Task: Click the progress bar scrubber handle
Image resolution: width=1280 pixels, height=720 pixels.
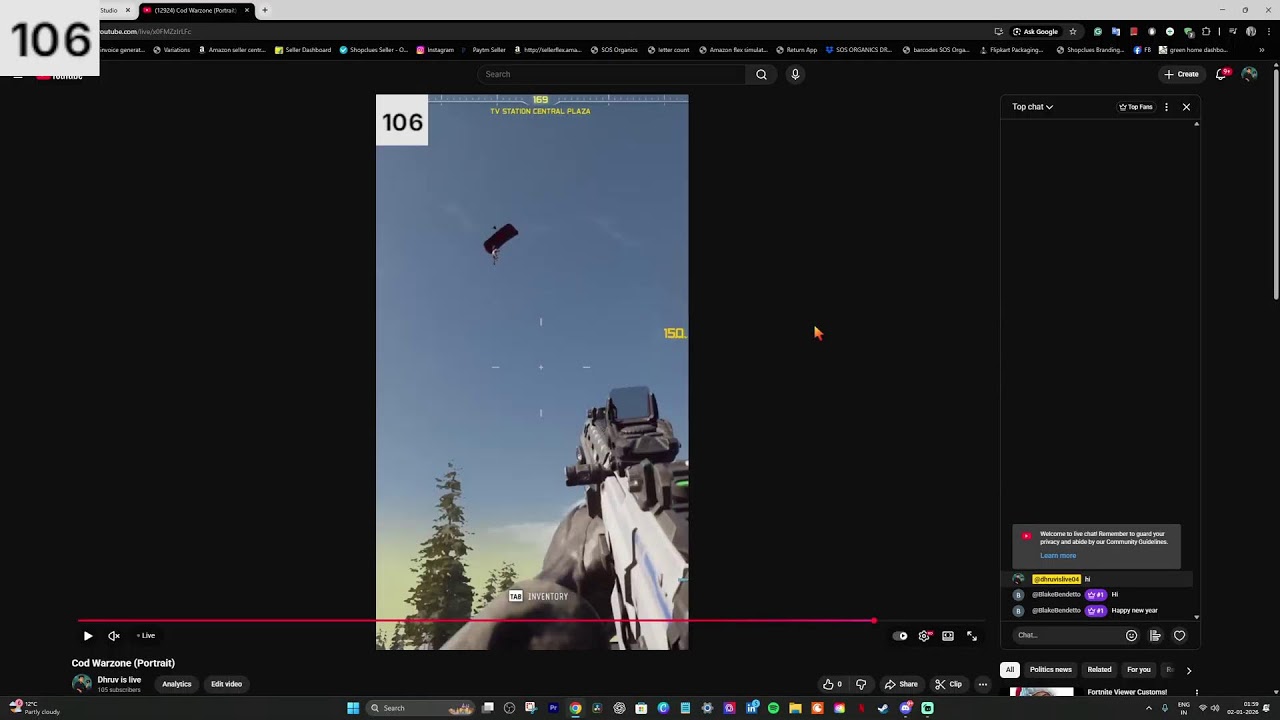Action: click(874, 621)
